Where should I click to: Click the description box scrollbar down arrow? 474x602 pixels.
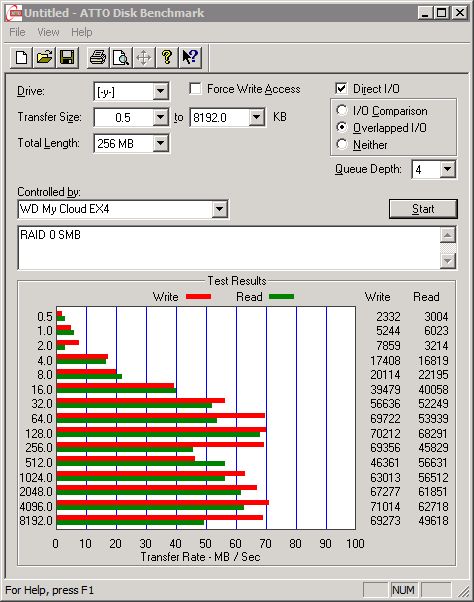coord(448,261)
